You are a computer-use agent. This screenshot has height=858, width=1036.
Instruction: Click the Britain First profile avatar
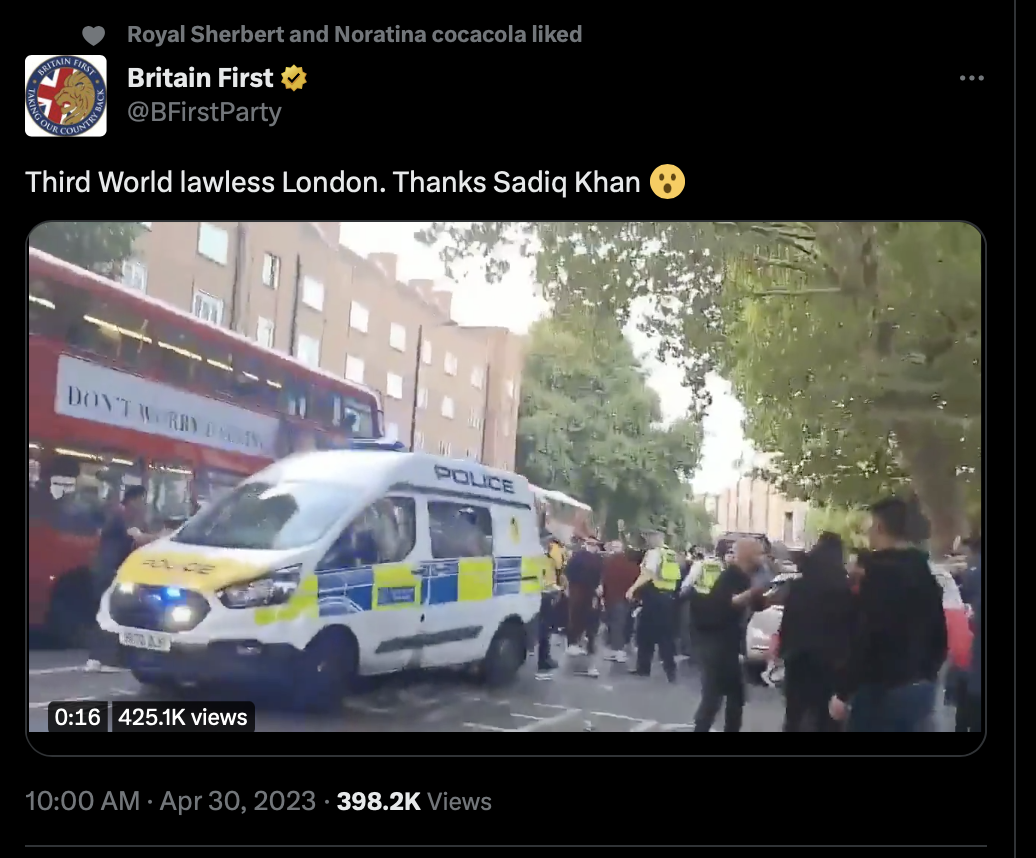click(x=65, y=96)
